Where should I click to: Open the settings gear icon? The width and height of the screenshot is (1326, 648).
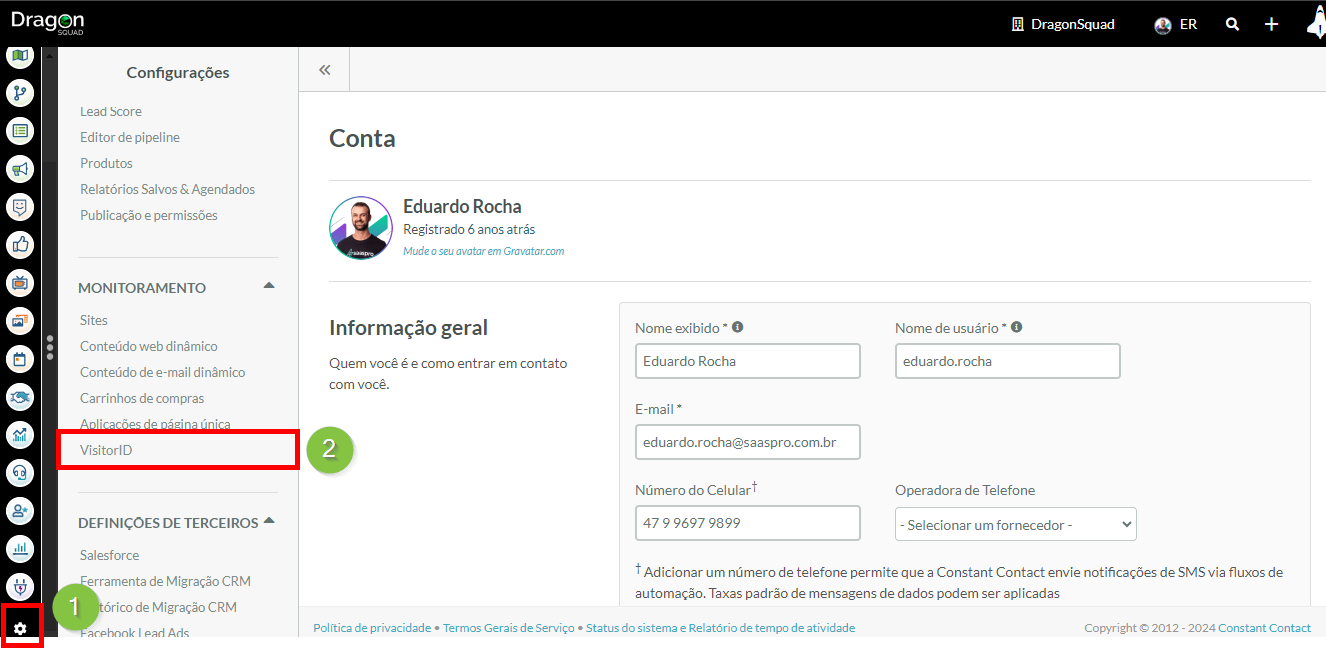pos(20,628)
